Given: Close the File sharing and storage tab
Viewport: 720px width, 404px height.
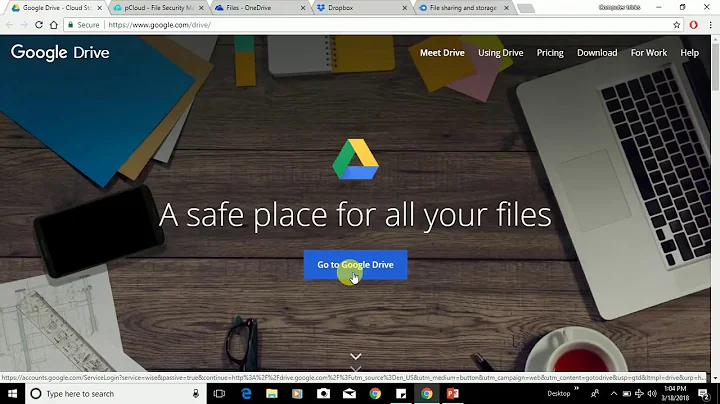Looking at the screenshot, I should pyautogui.click(x=506, y=8).
